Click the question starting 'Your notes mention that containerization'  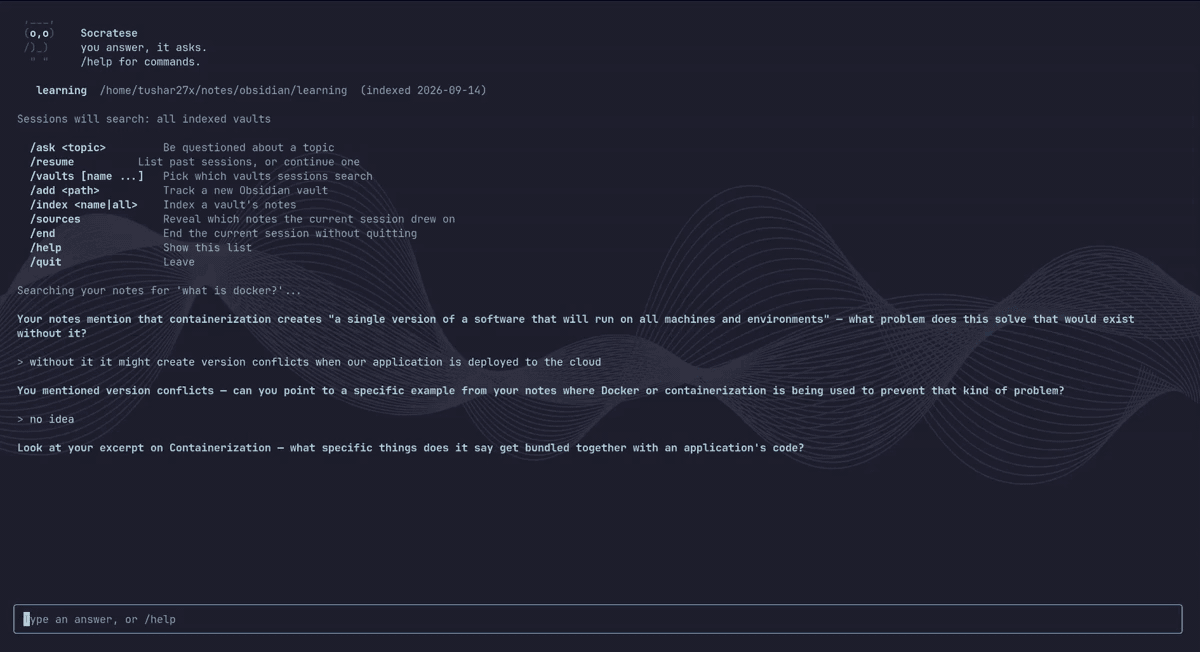[576, 326]
